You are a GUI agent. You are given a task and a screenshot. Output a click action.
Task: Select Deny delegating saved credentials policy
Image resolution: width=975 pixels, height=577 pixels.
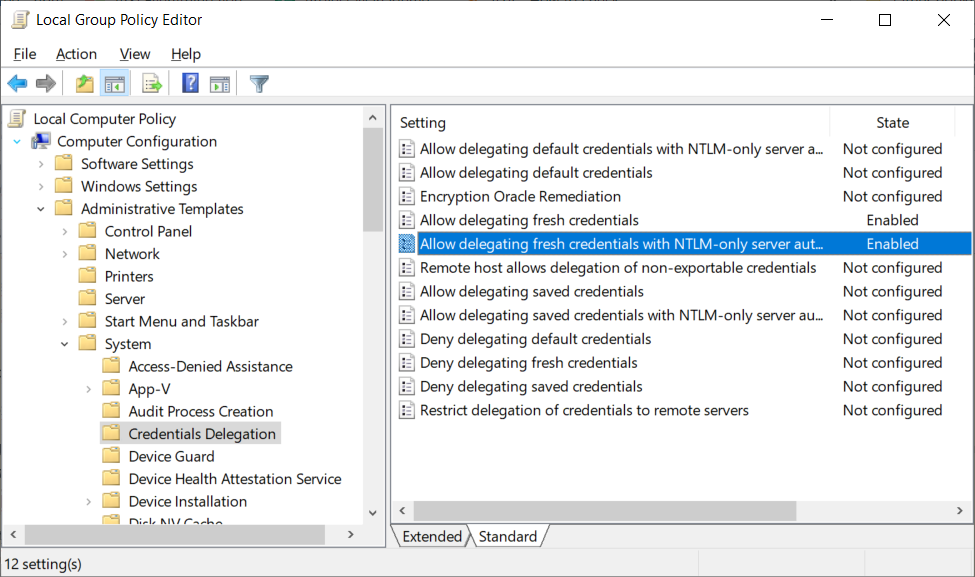(531, 387)
